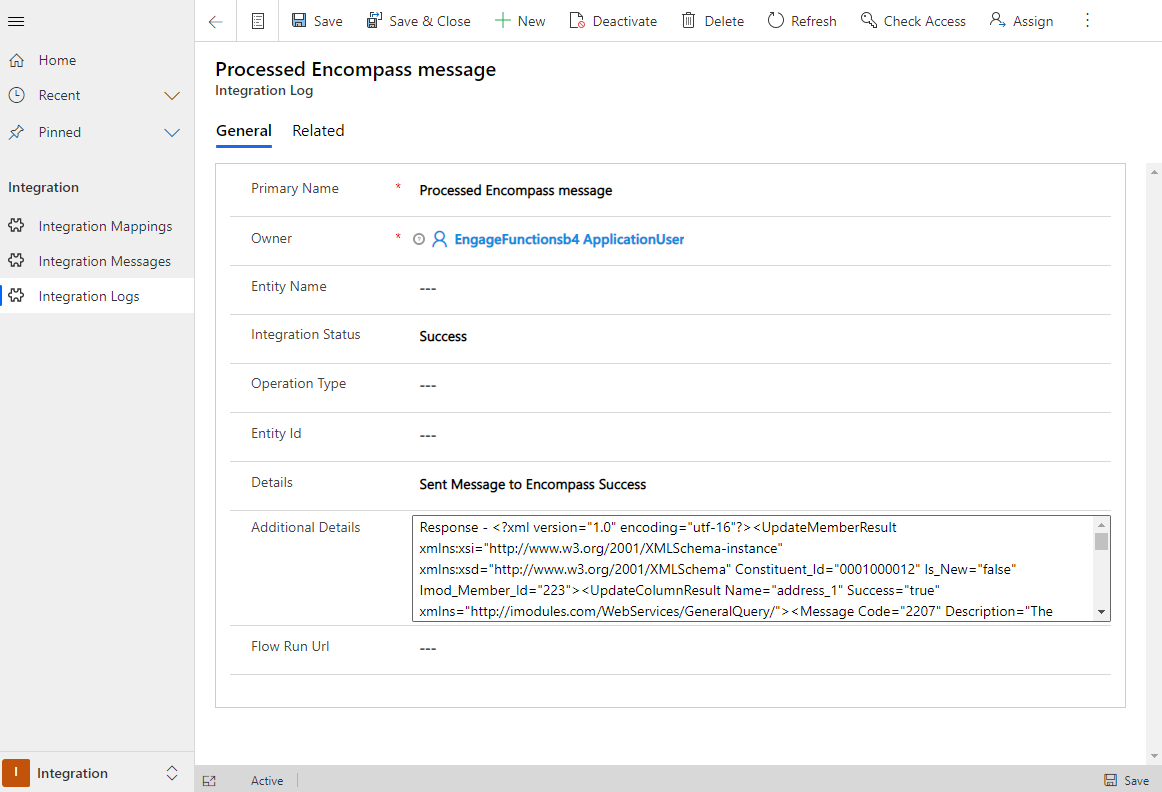
Task: Create a New record
Action: (520, 21)
